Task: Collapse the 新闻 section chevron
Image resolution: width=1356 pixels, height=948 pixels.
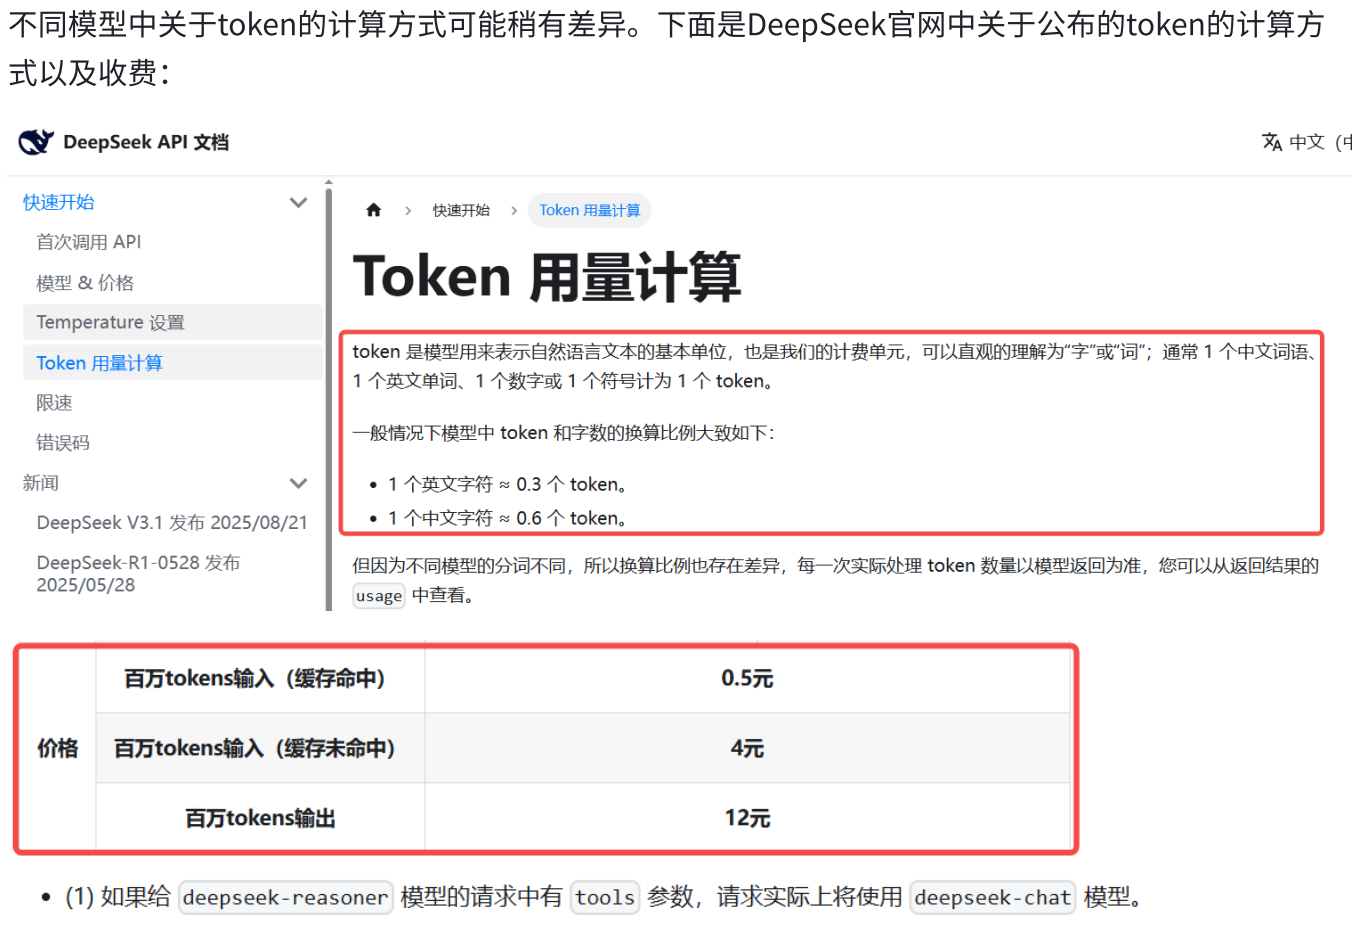Action: coord(298,483)
